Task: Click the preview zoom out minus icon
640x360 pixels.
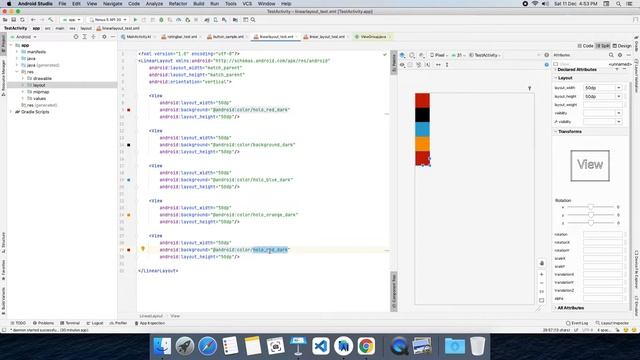Action: (542, 283)
